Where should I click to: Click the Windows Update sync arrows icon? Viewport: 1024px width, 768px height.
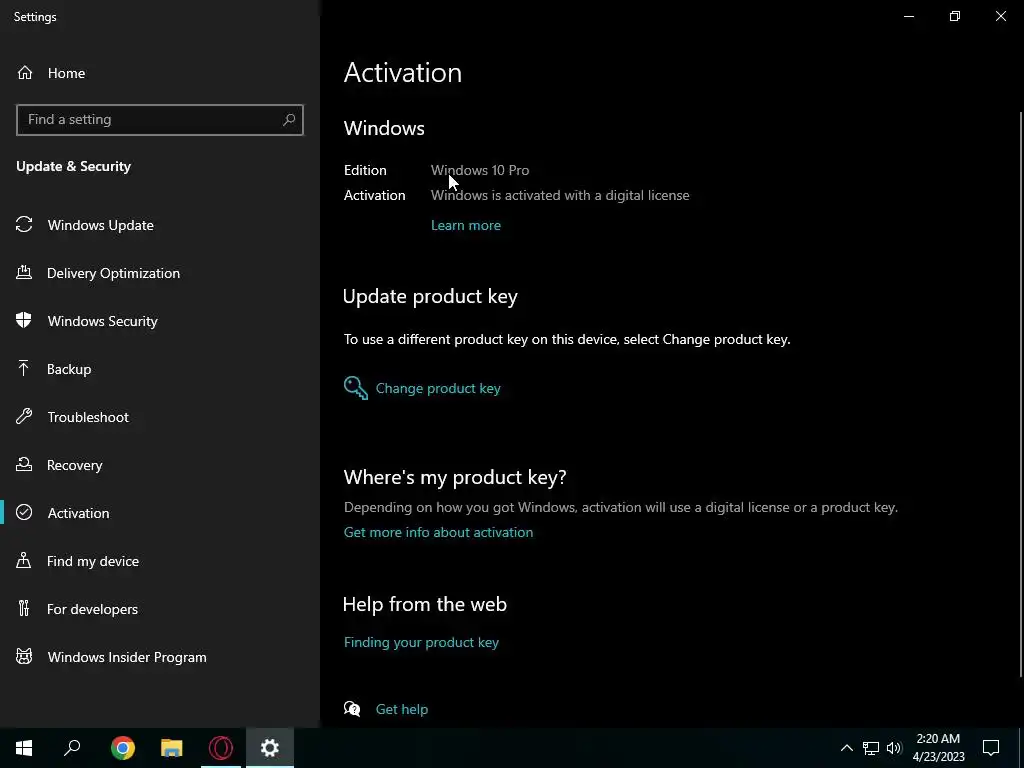click(24, 225)
